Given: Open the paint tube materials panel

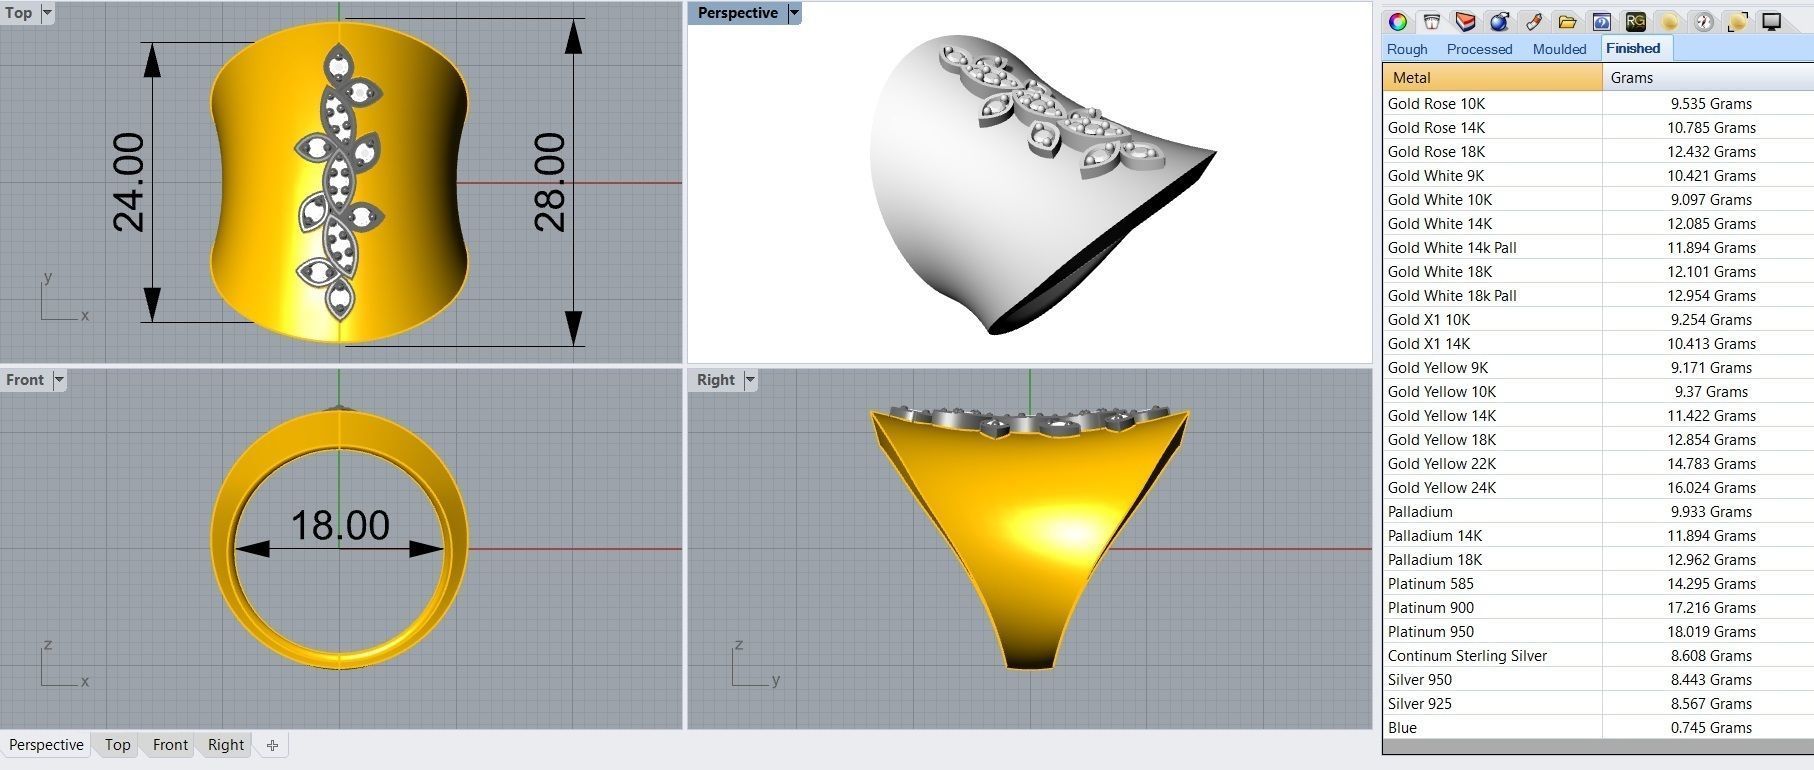Looking at the screenshot, I should pos(1533,21).
